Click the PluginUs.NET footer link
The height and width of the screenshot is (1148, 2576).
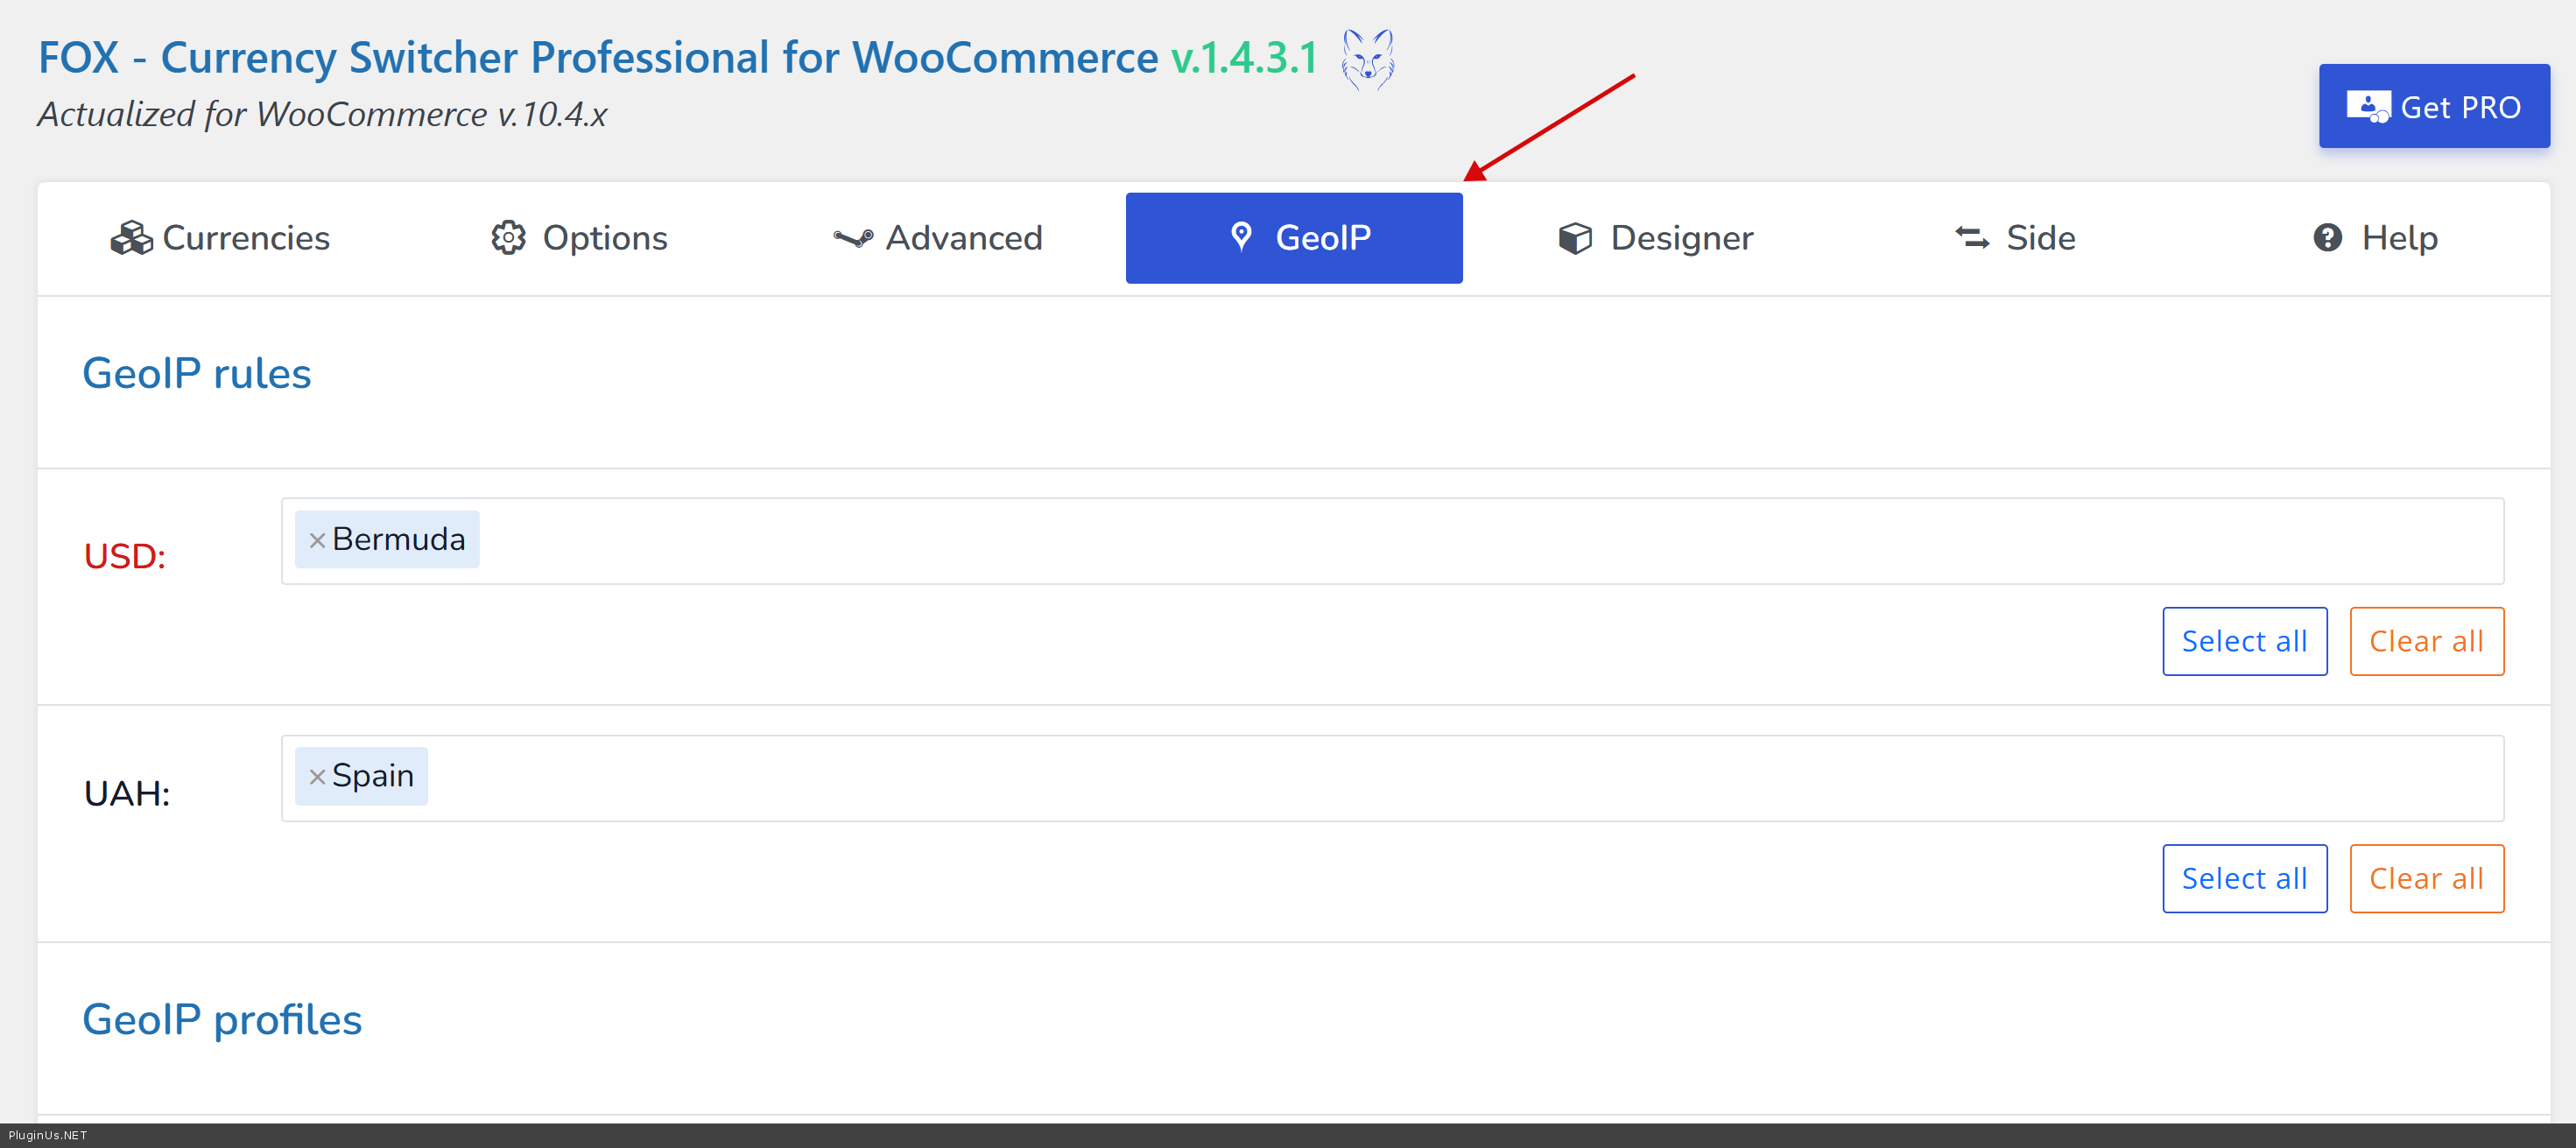tap(48, 1135)
